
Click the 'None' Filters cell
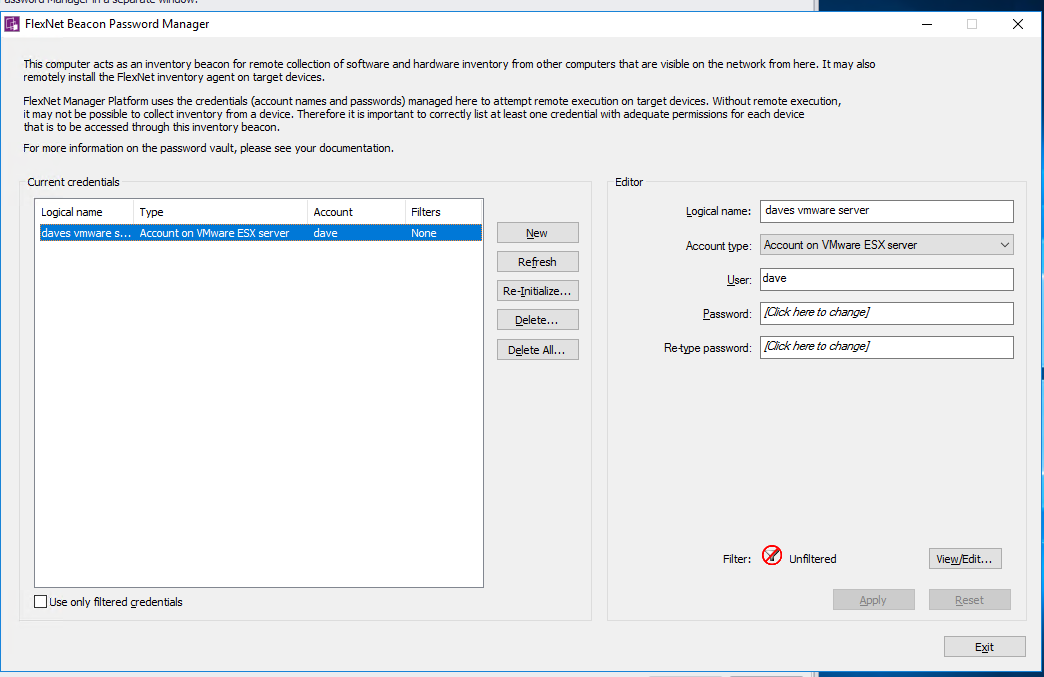coord(423,233)
